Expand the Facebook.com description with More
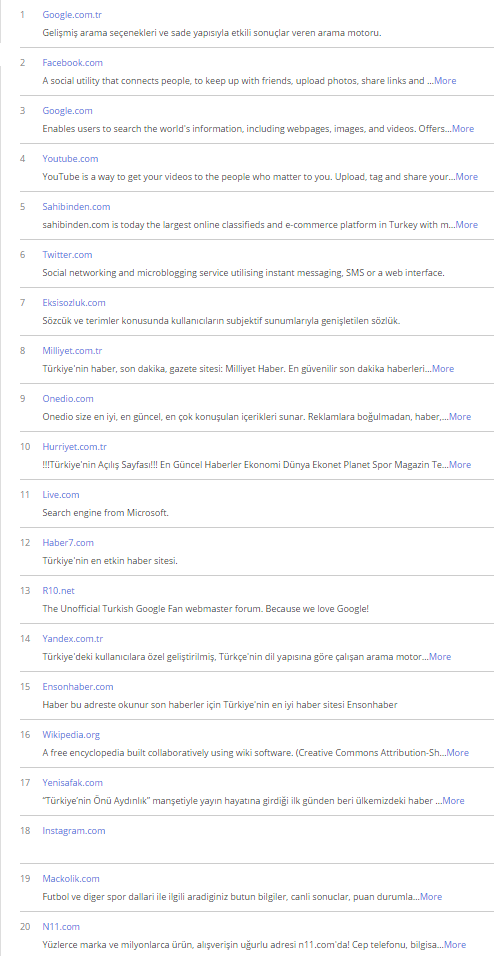The width and height of the screenshot is (494, 956). [x=445, y=80]
